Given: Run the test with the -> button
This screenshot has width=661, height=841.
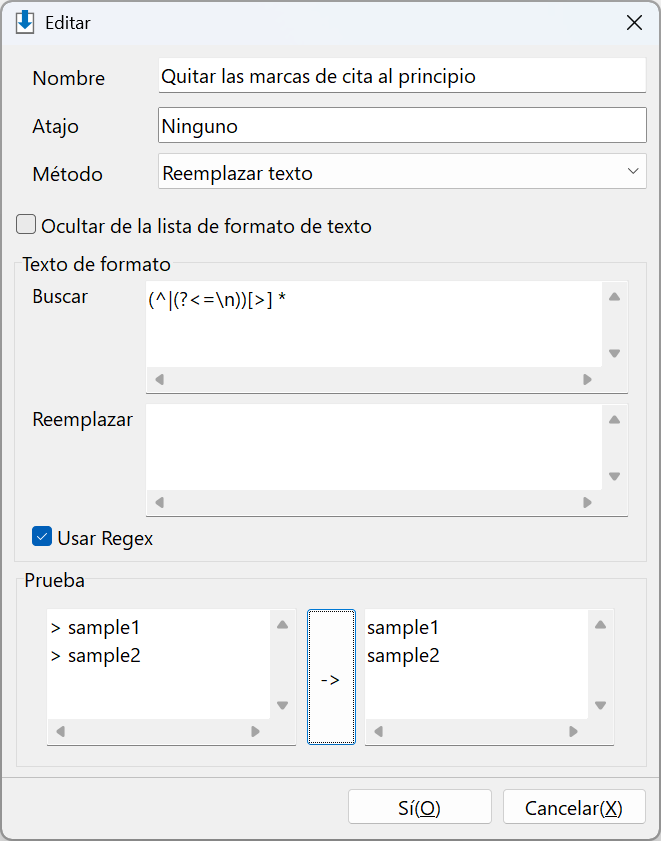Looking at the screenshot, I should pos(331,677).
